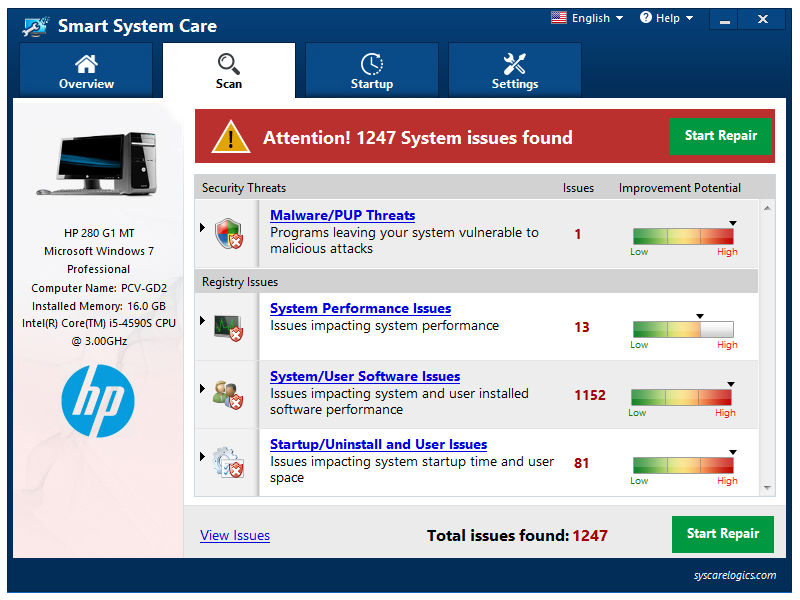The width and height of the screenshot is (800, 600).
Task: Click the syscarelogics.com footer text
Action: [735, 575]
